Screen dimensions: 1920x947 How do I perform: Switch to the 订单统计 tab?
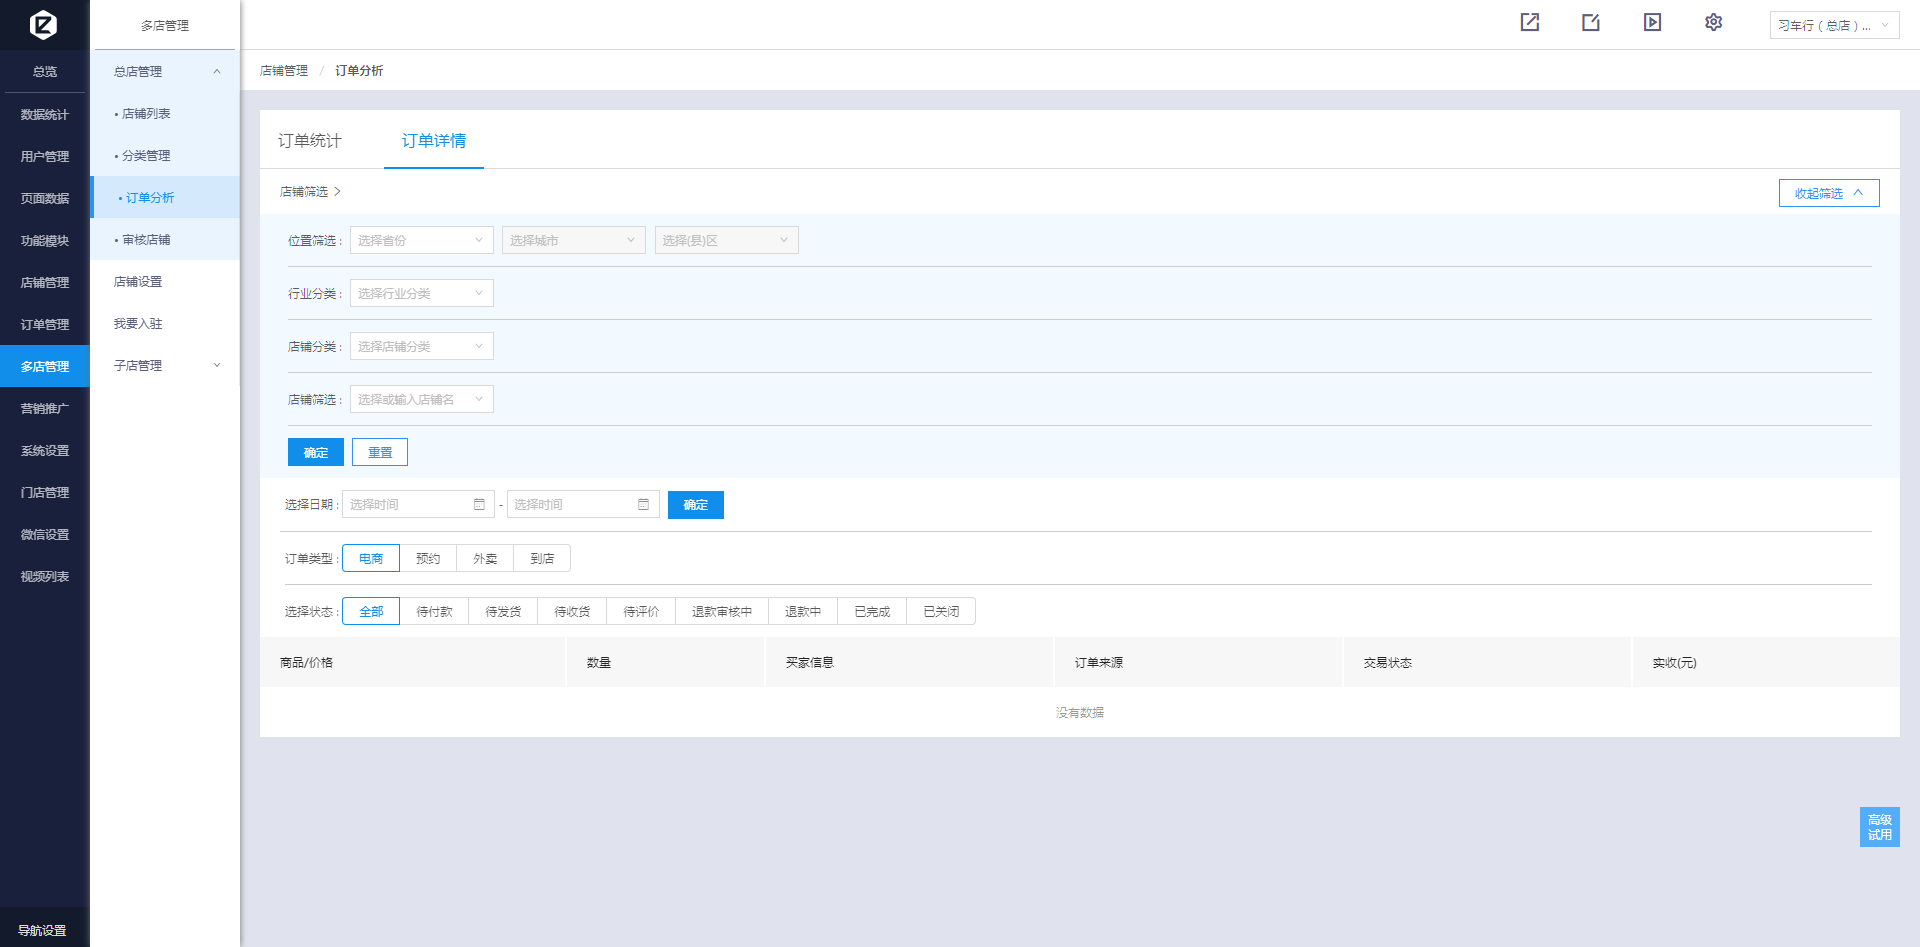click(310, 141)
